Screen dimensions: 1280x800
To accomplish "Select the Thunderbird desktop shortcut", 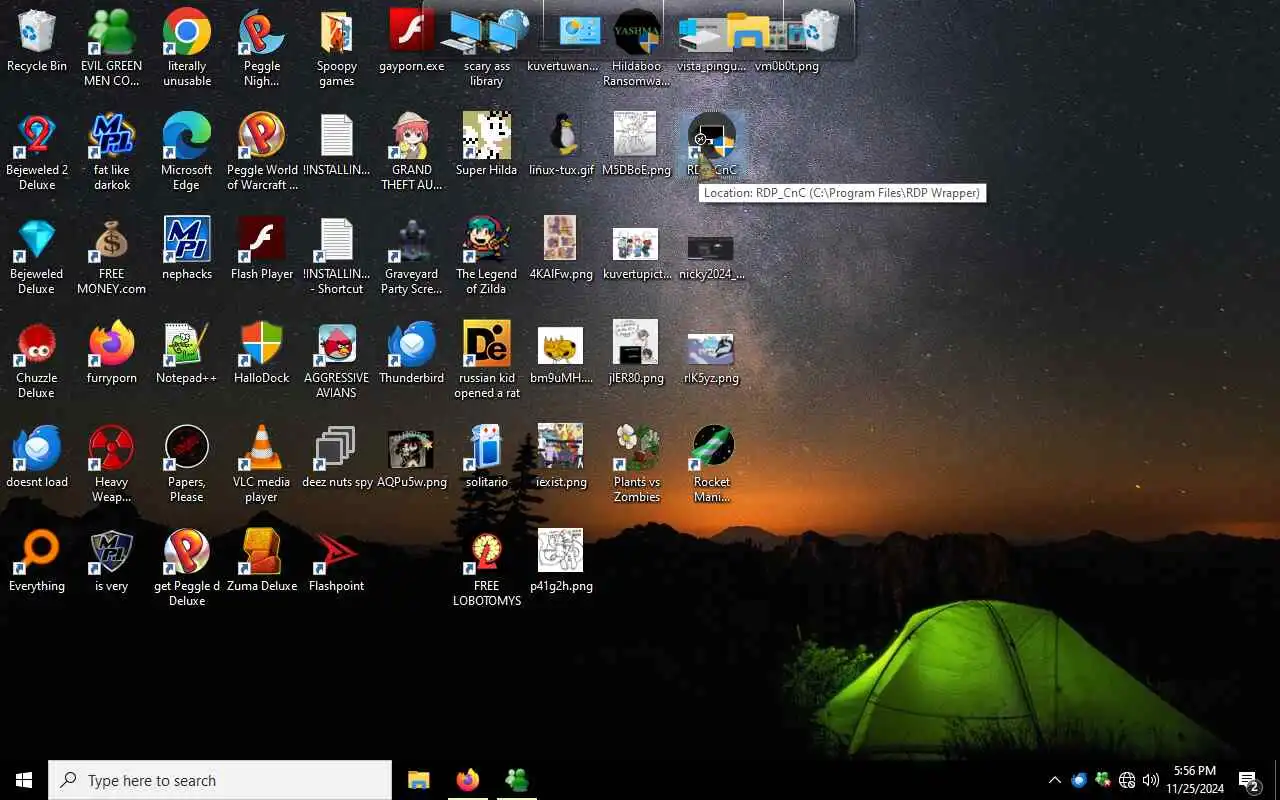I will [412, 352].
